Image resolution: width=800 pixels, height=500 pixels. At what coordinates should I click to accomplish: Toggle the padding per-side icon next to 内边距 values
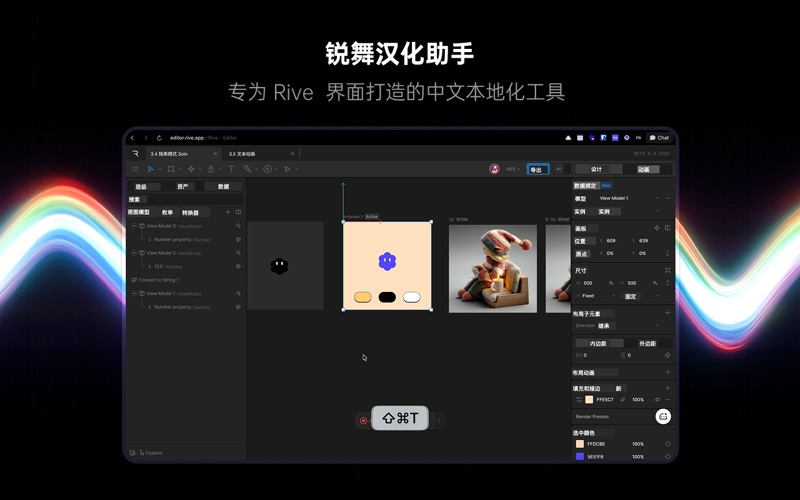point(667,355)
